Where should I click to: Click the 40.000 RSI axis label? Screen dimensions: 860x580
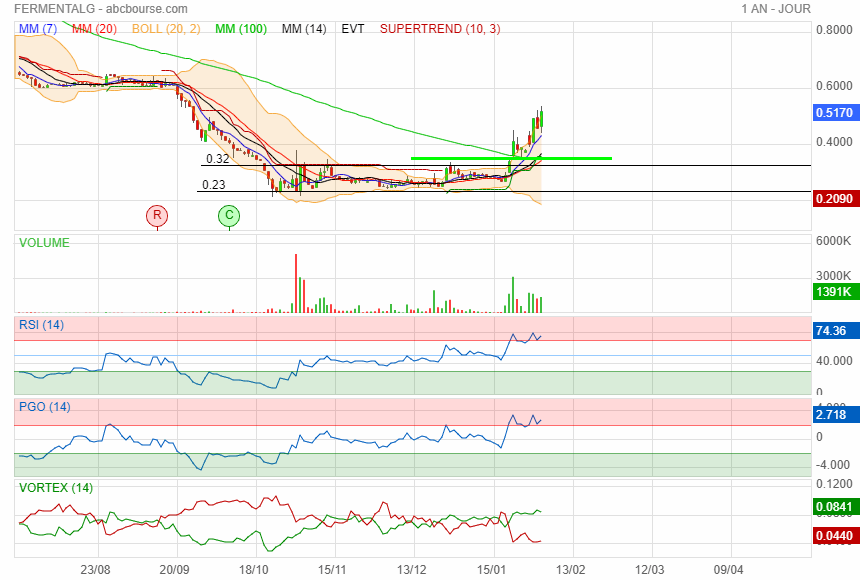click(x=834, y=361)
